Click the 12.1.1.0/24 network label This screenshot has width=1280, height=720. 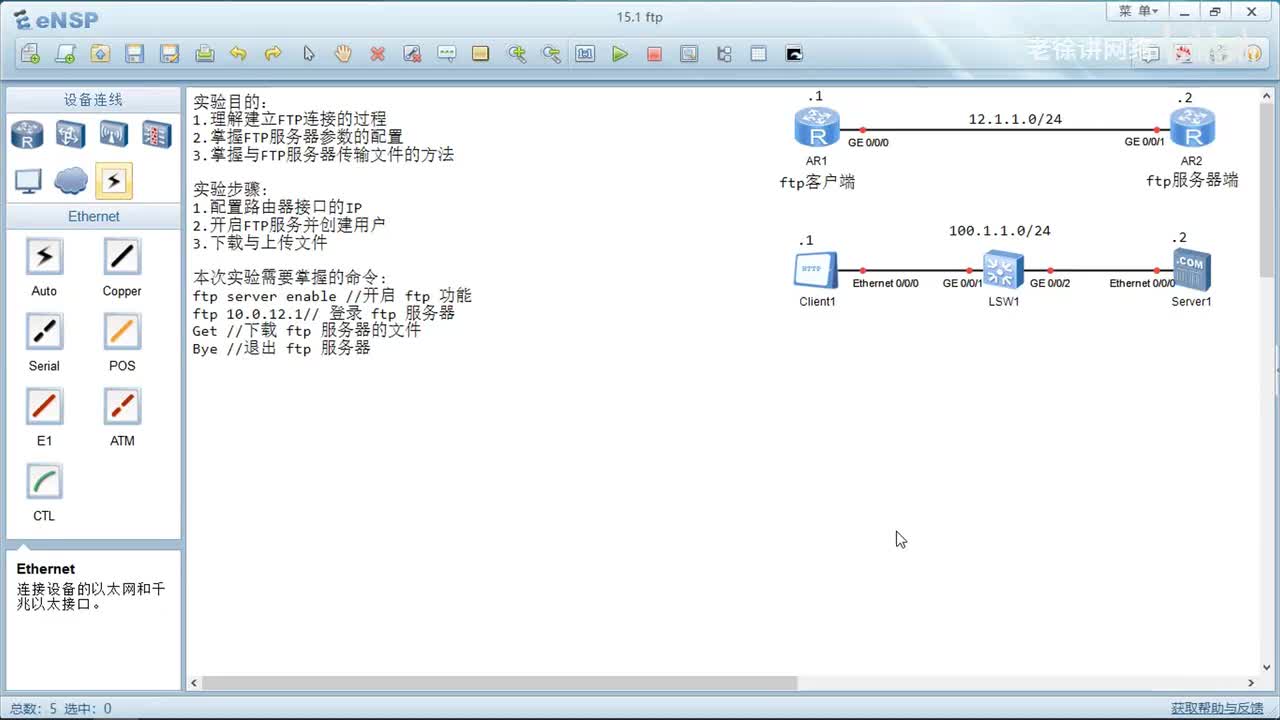(1015, 119)
